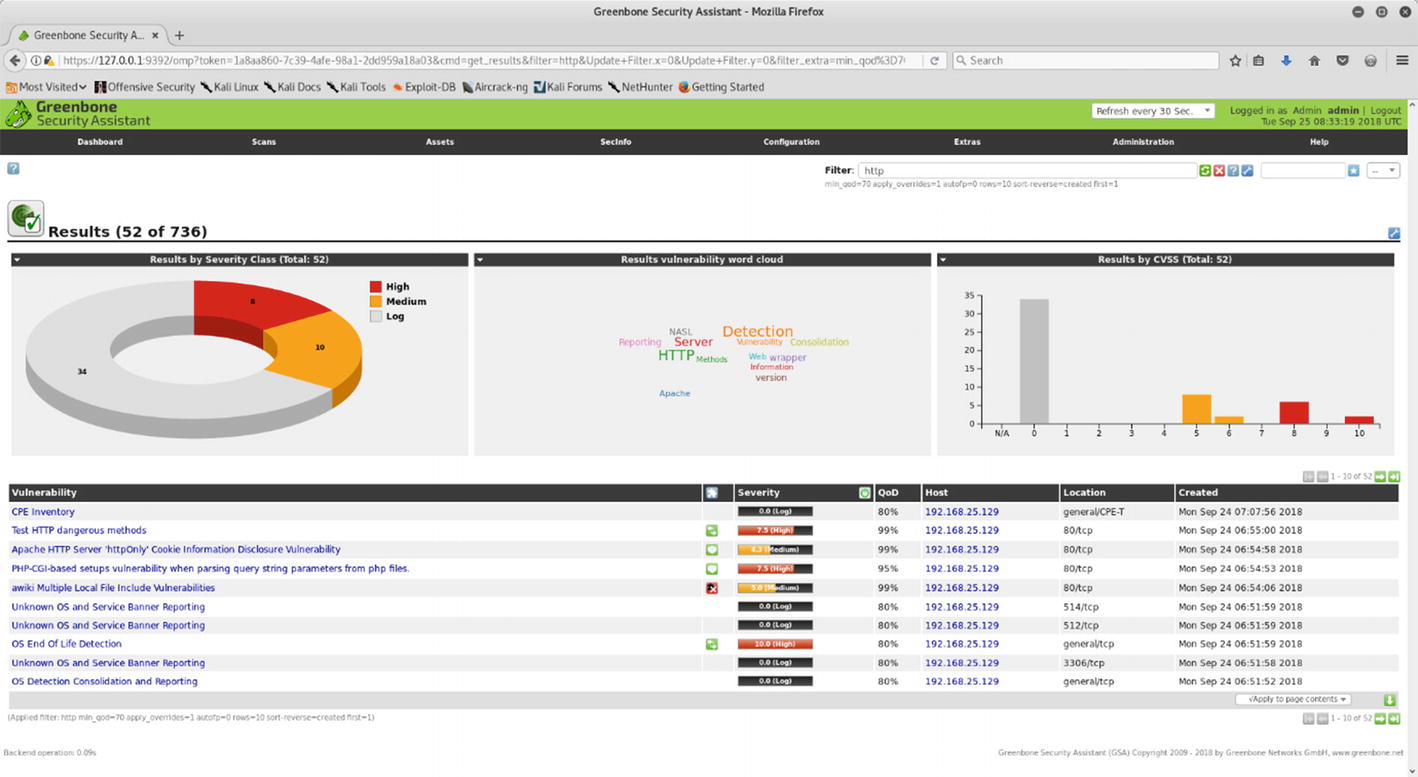Jump to last page using bottom pagination icon
The width and height of the screenshot is (1418, 777).
1394,718
